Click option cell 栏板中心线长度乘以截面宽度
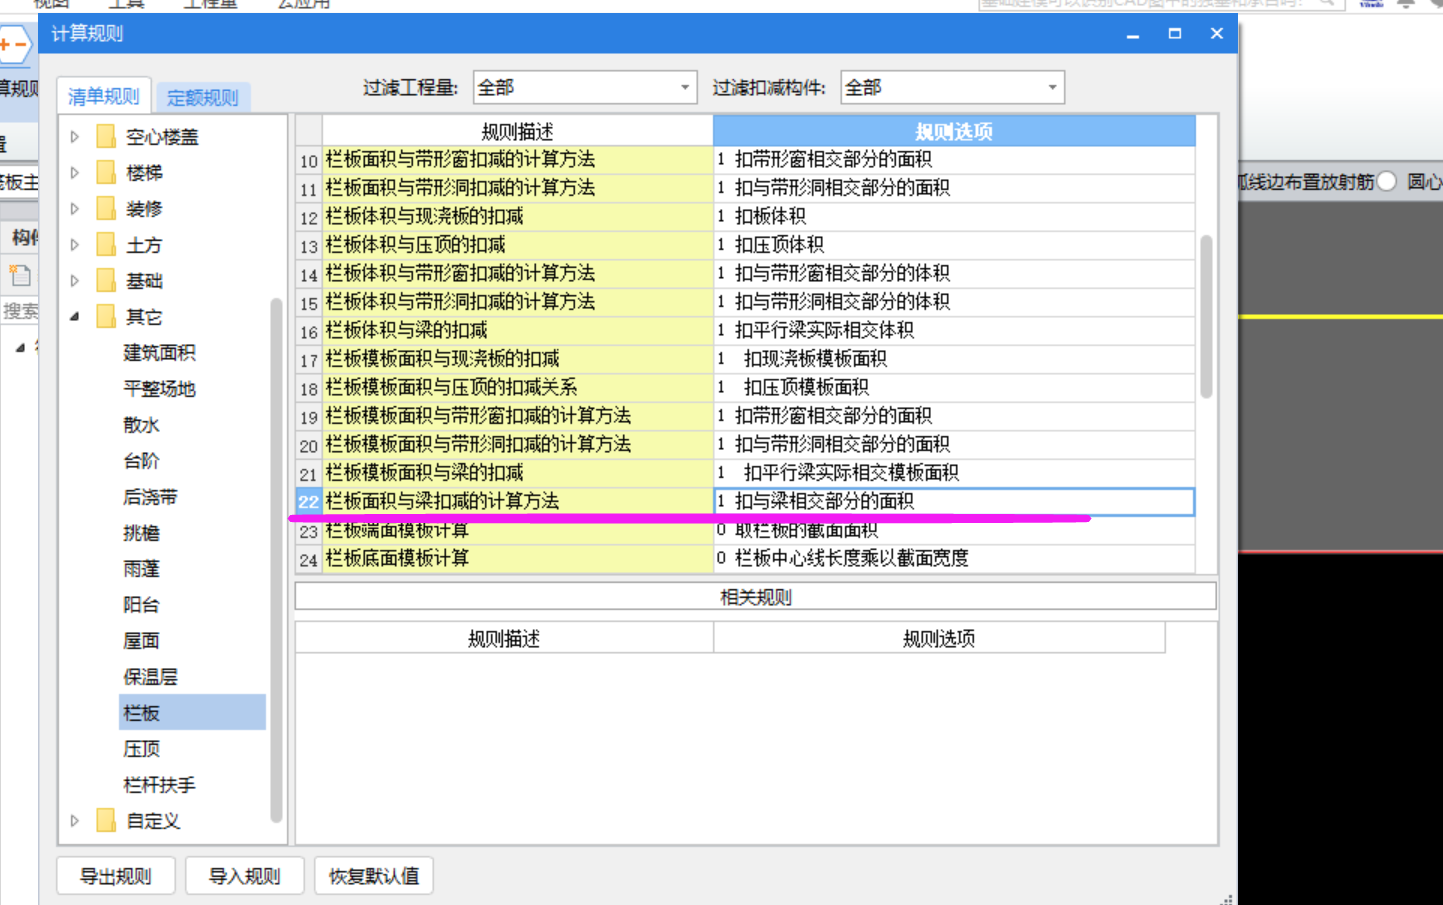This screenshot has width=1443, height=905. pyautogui.click(x=954, y=559)
